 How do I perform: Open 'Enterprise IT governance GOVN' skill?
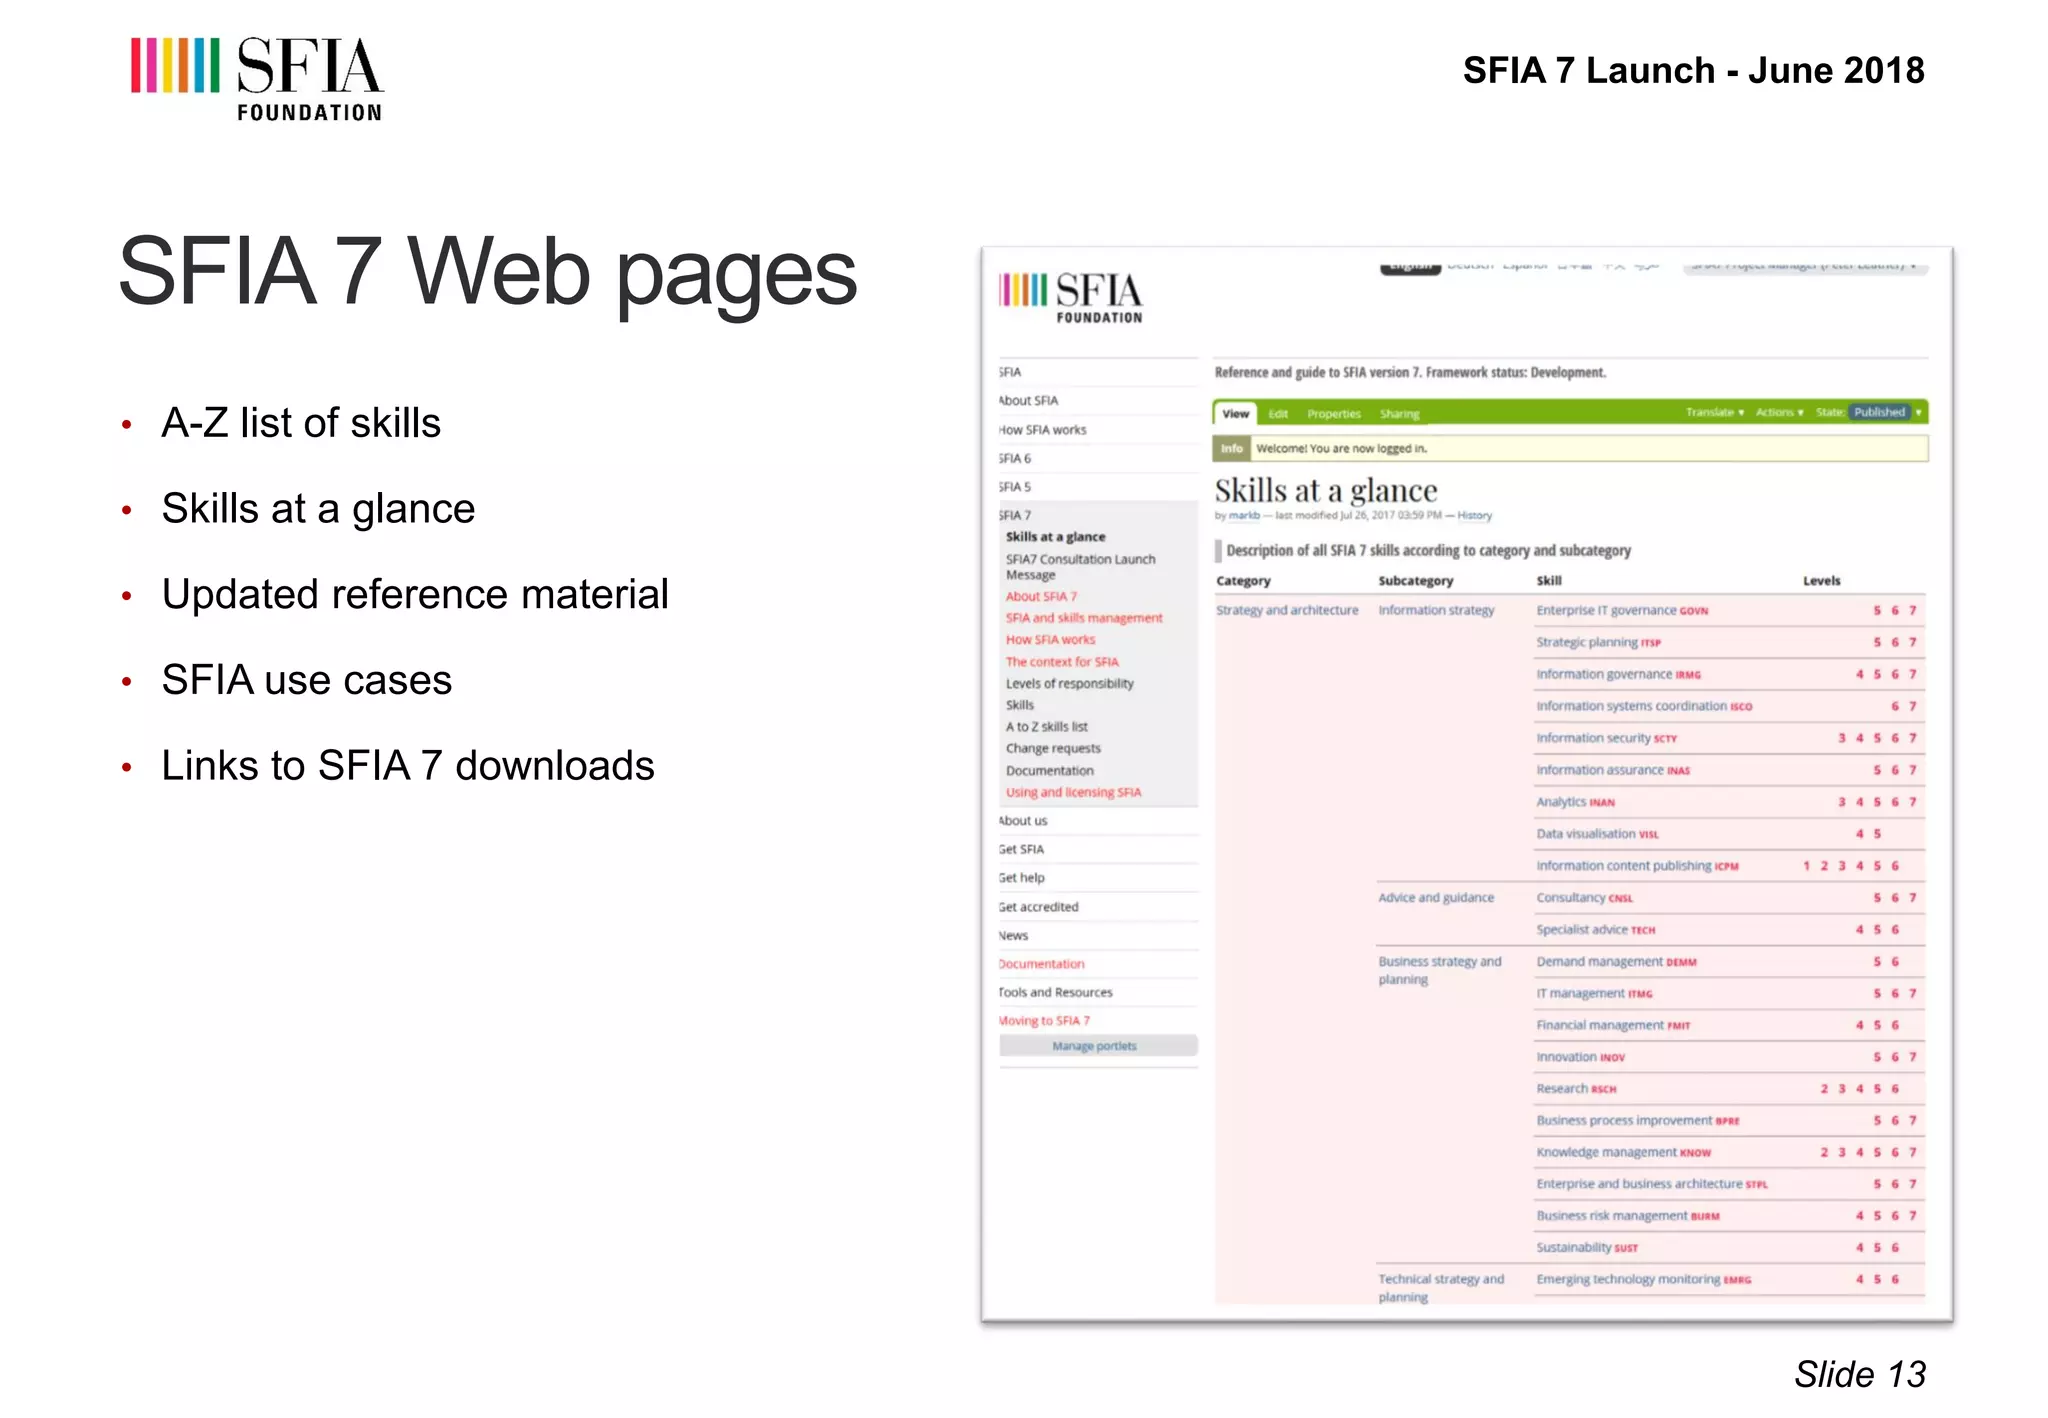tap(1622, 611)
